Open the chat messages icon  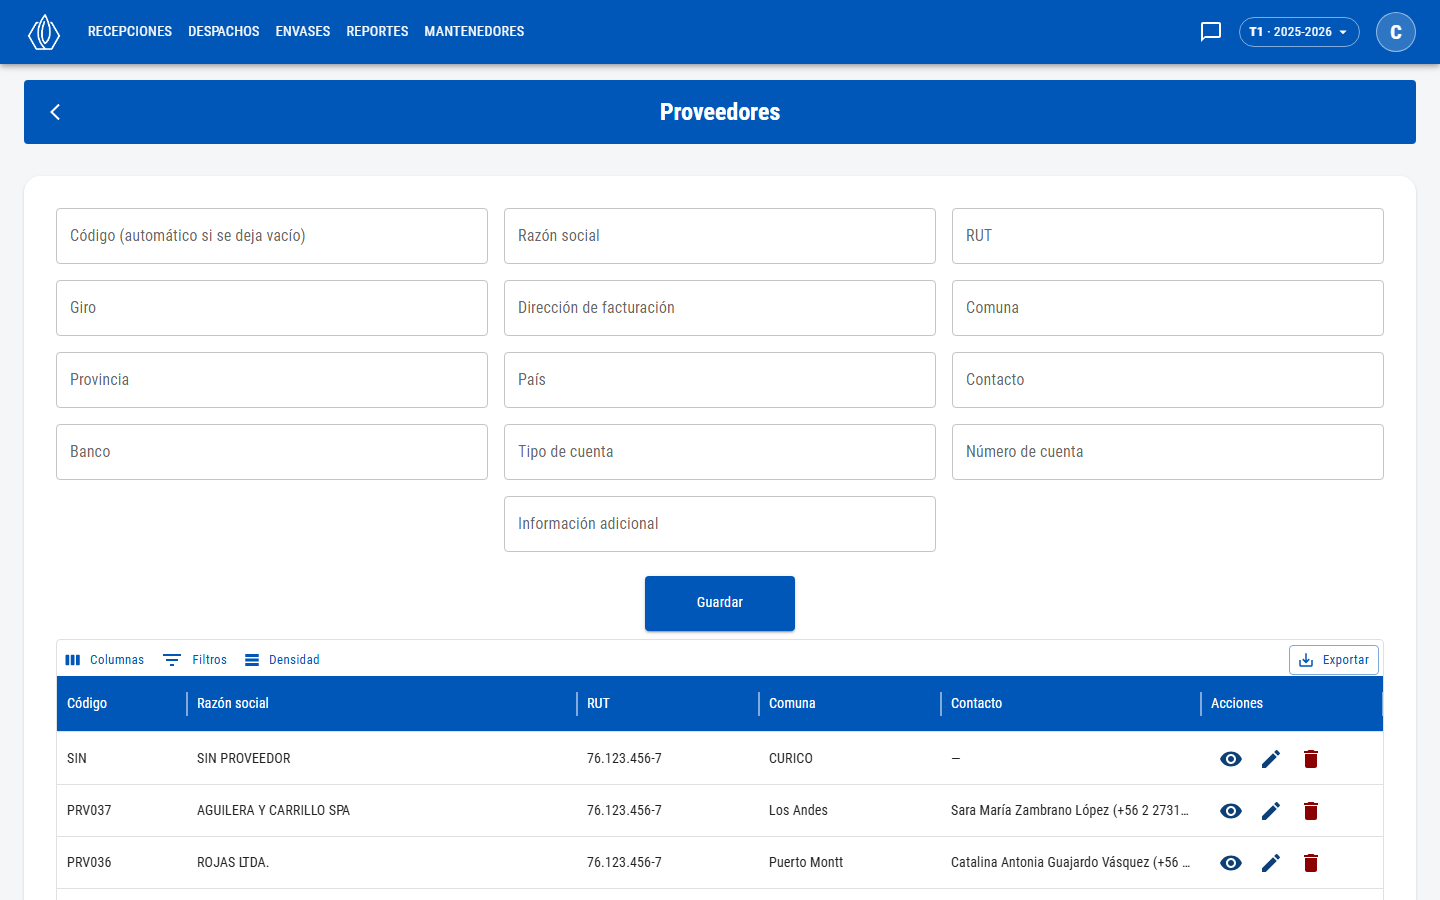pos(1211,32)
